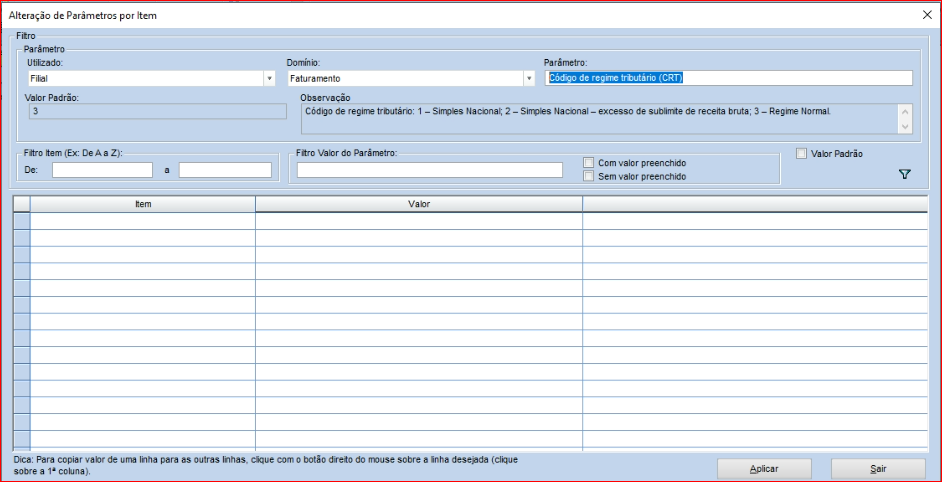The width and height of the screenshot is (942, 482).
Task: Click the funnel filter icon
Action: coord(905,174)
